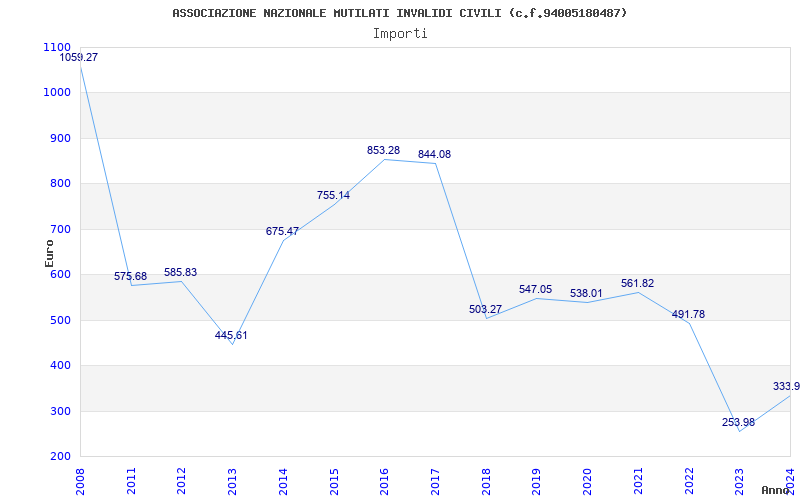The image size is (800, 500).
Task: Select the 491.78 data label
Action: [688, 315]
